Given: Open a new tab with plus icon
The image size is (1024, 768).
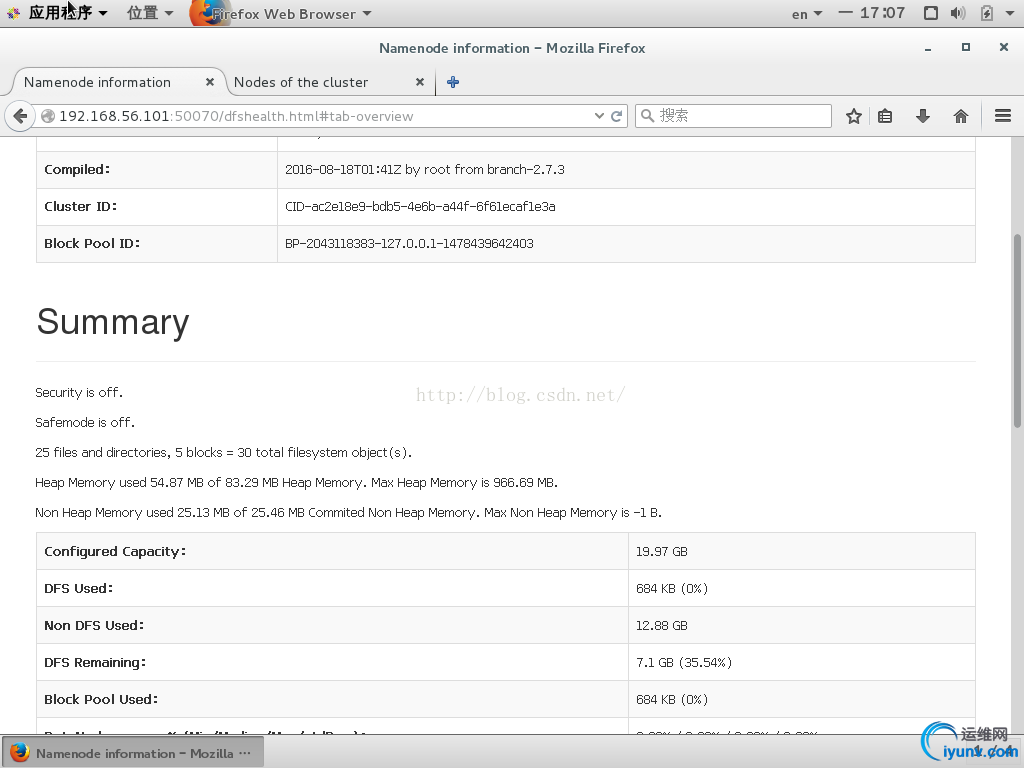Looking at the screenshot, I should (x=453, y=82).
